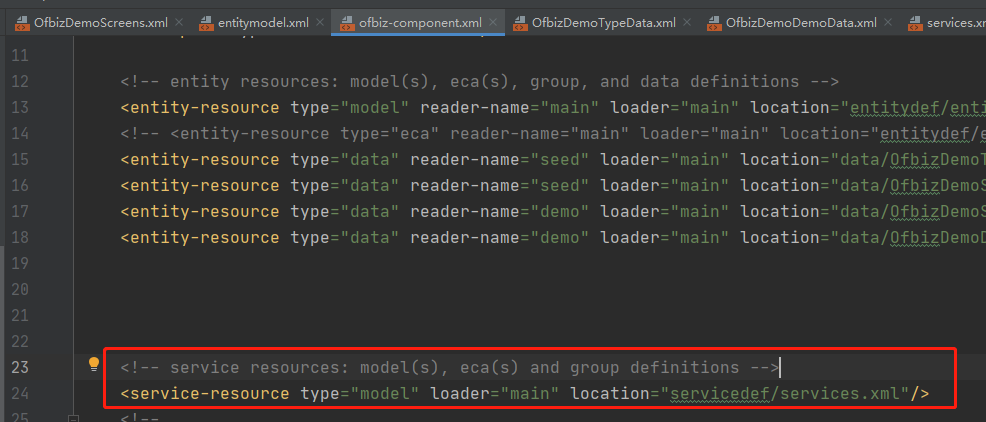Close the OfbizDemoScreens.xml tab
The height and width of the screenshot is (422, 986).
178,22
